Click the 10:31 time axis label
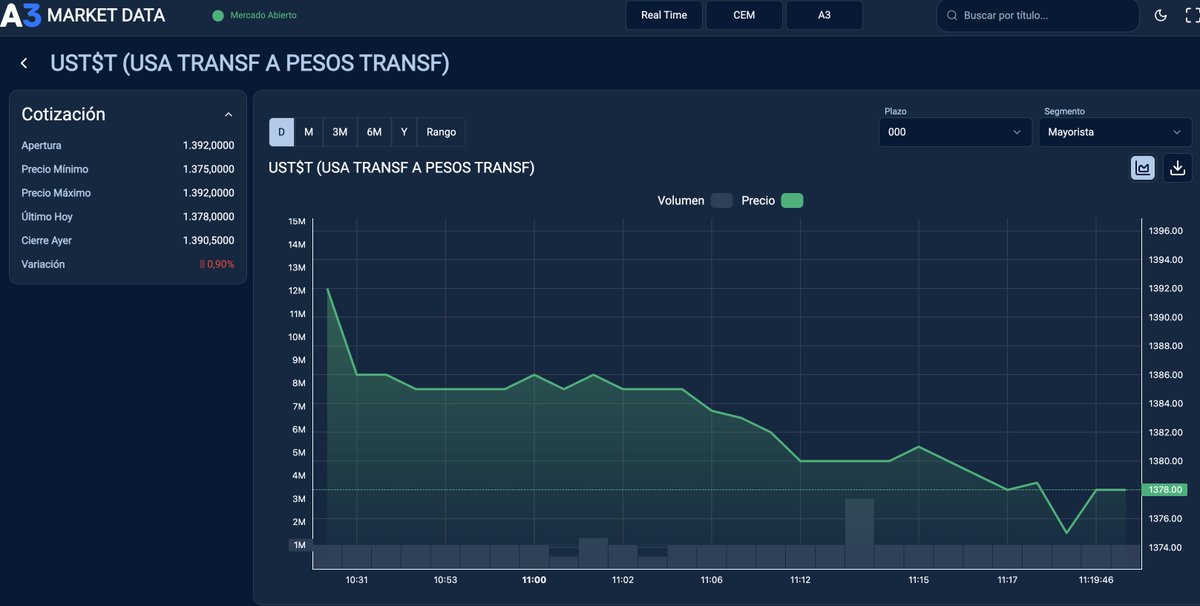 point(357,580)
